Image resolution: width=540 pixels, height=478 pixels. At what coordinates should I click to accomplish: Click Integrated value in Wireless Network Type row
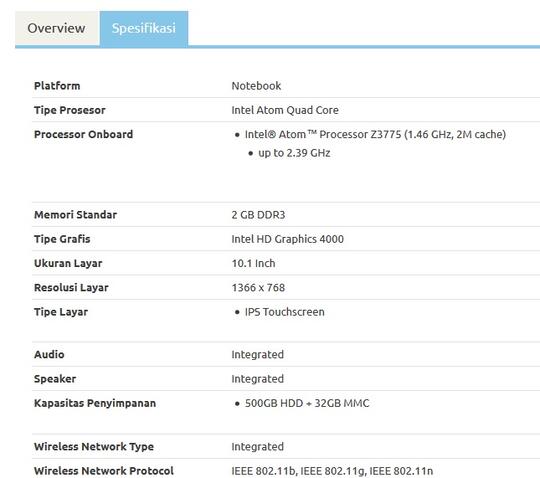[258, 447]
